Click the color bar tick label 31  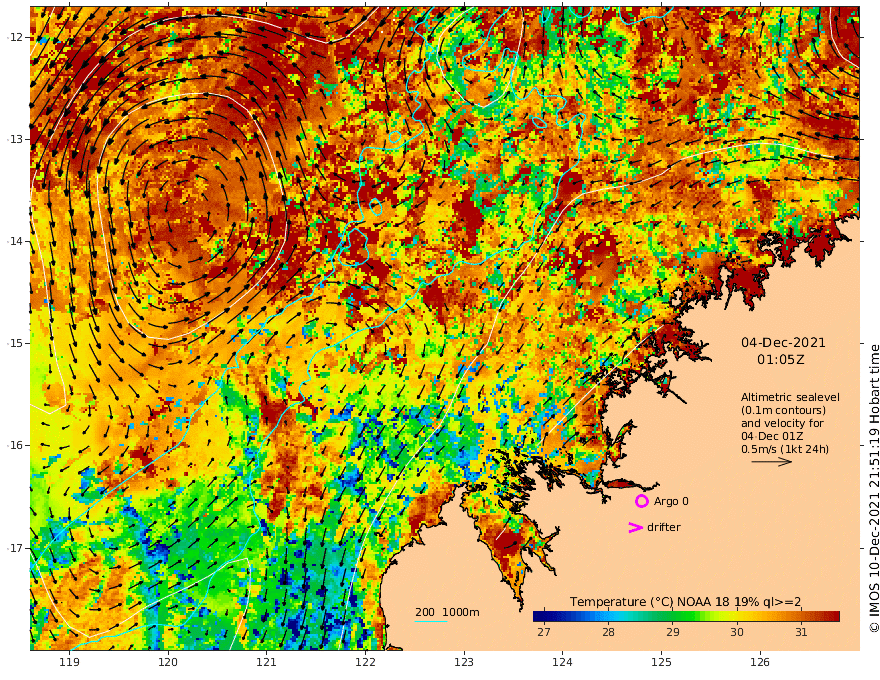pyautogui.click(x=801, y=632)
